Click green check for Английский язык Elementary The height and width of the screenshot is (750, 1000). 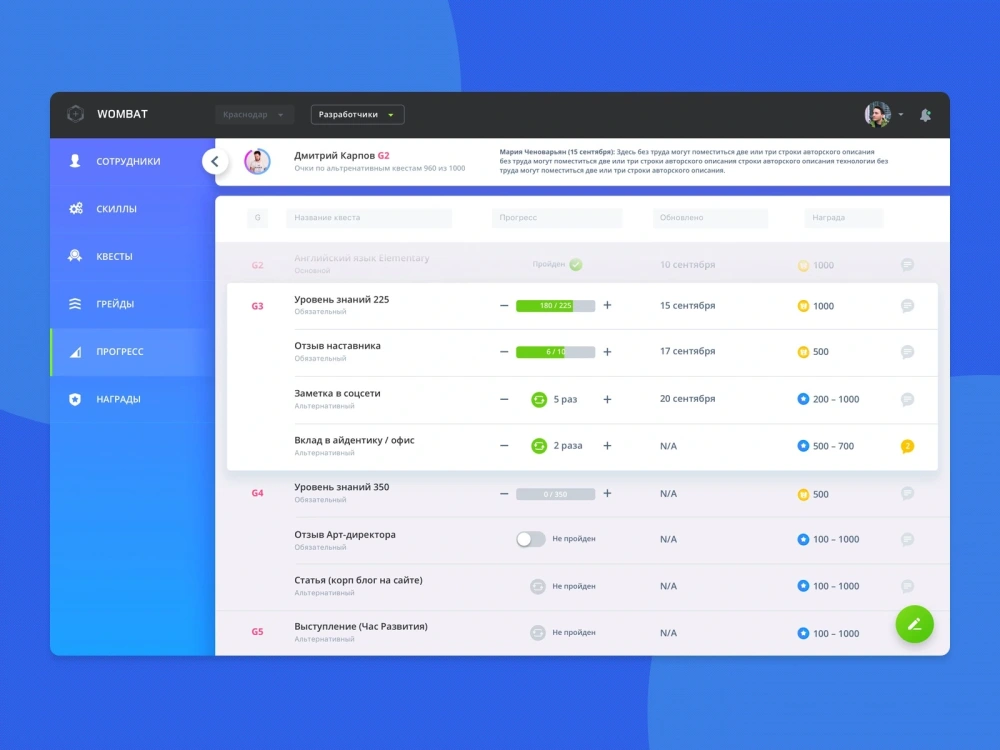(576, 265)
